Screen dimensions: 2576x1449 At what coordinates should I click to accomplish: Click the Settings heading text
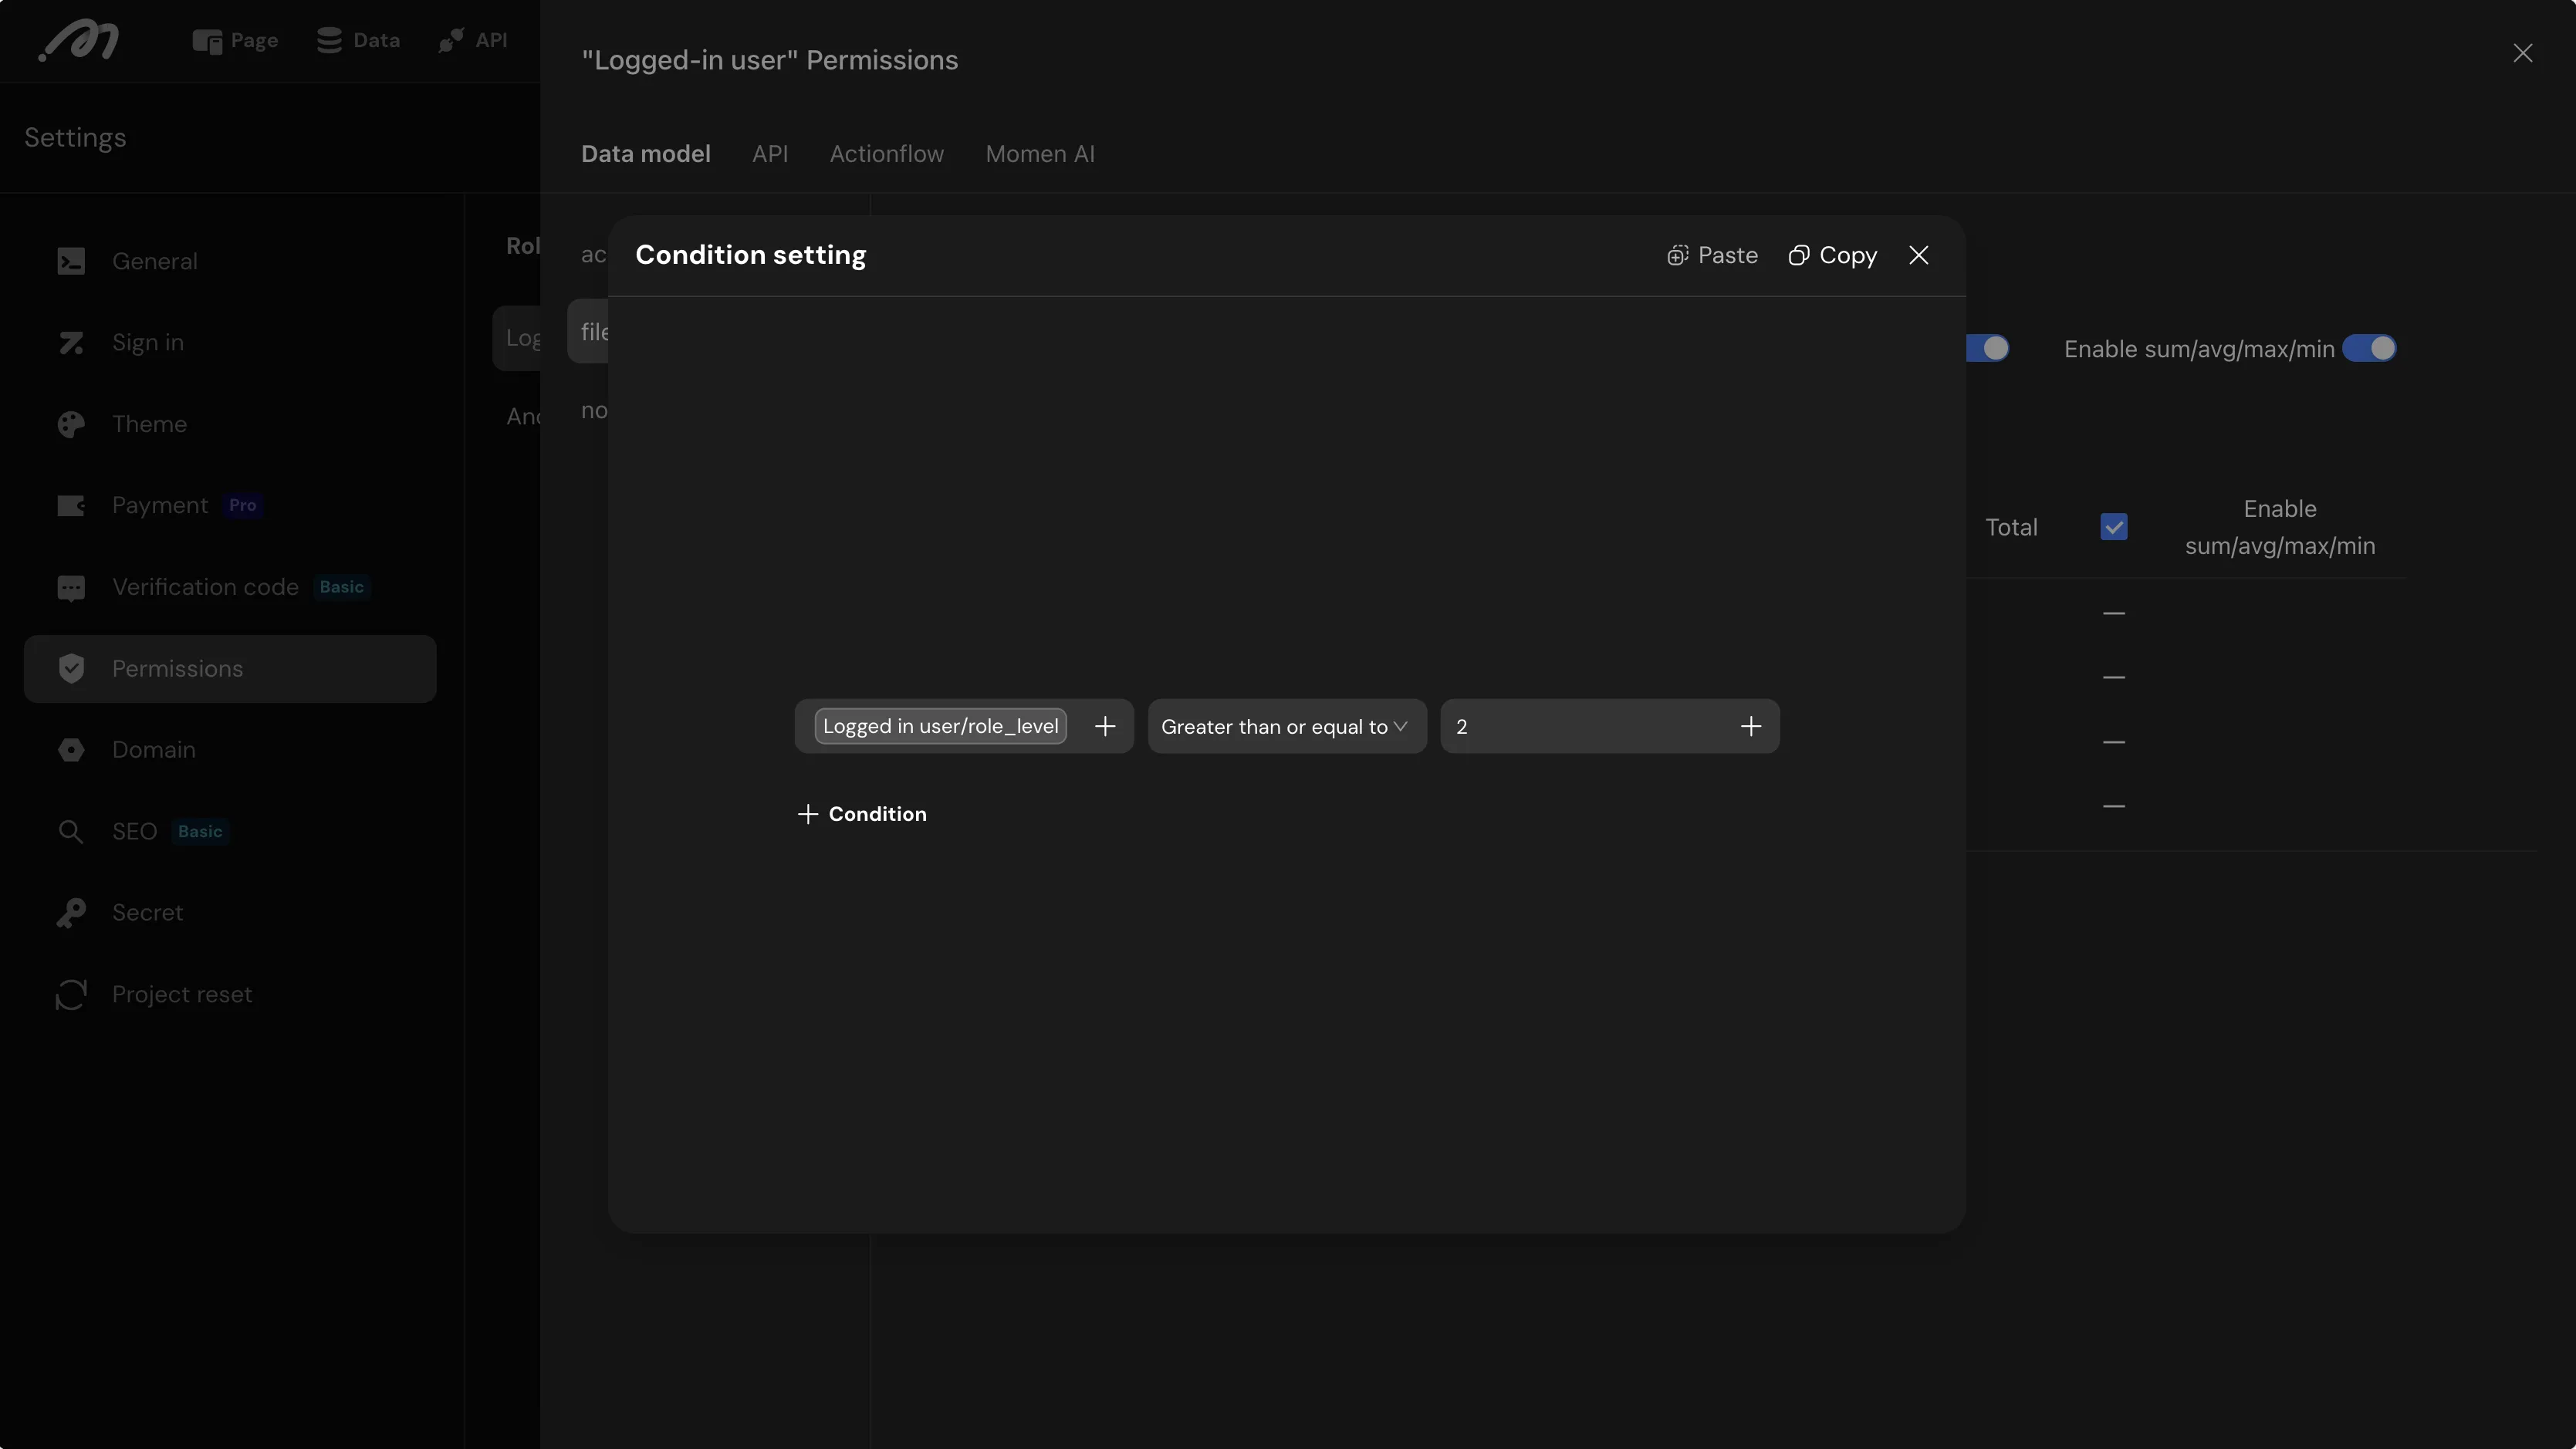[75, 138]
